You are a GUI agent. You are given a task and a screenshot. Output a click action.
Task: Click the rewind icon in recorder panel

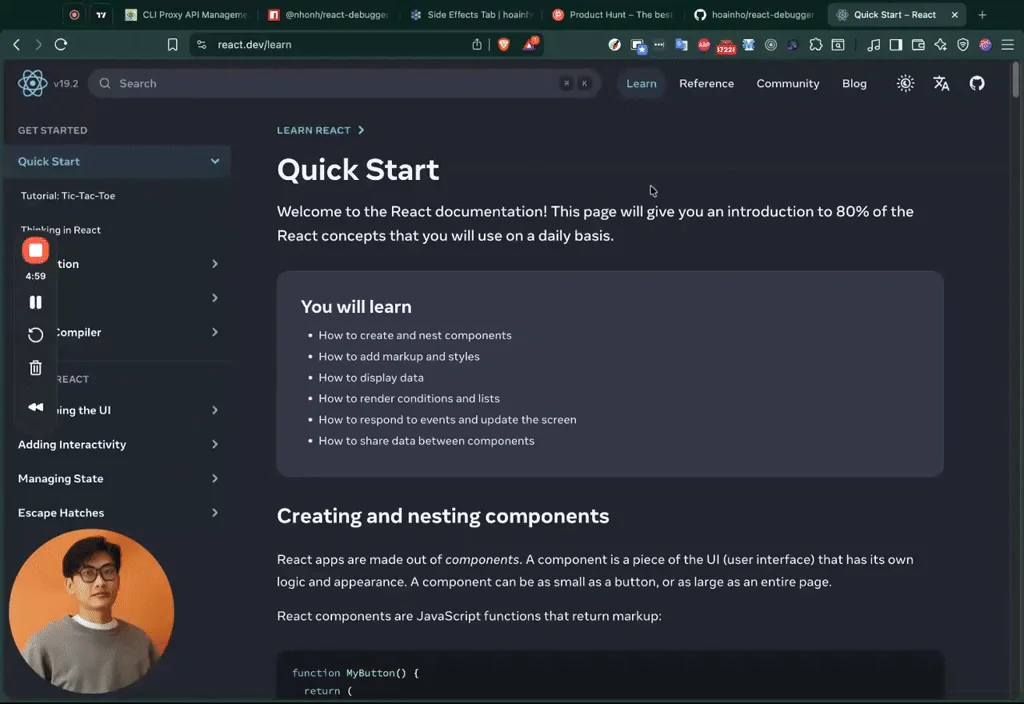[x=35, y=405]
